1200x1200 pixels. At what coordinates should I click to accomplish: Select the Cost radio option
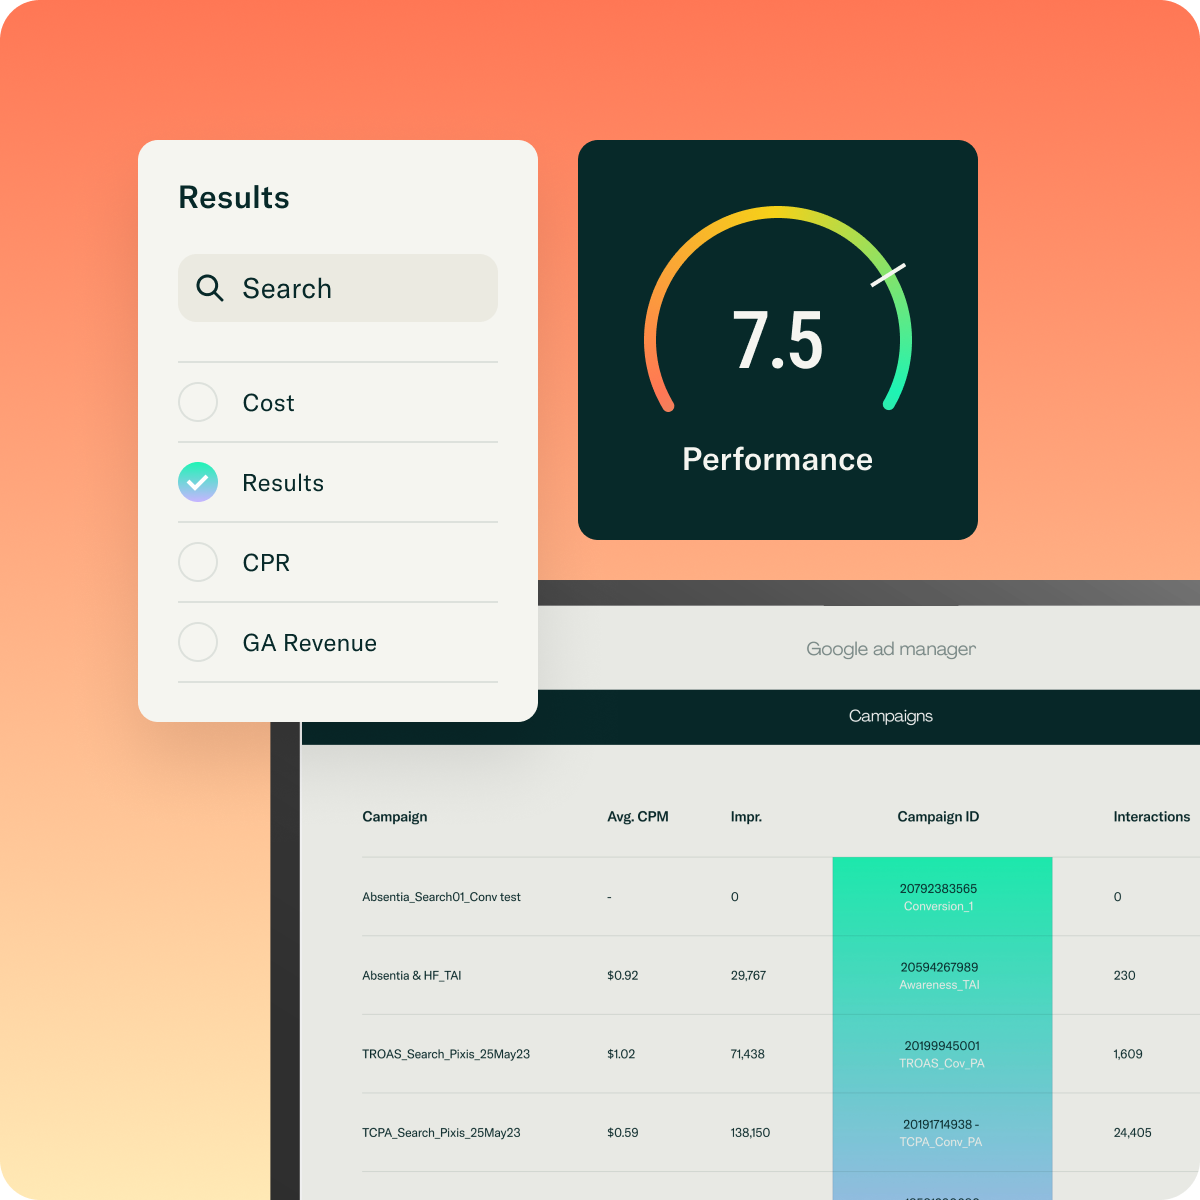click(198, 402)
